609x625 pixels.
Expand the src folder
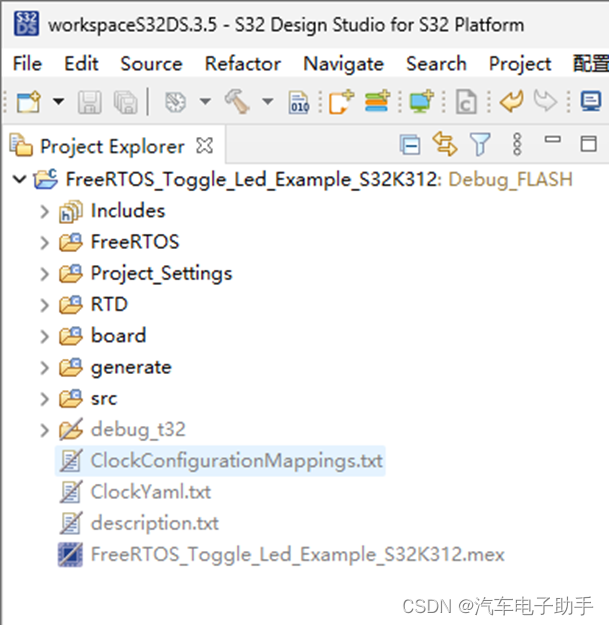[44, 399]
